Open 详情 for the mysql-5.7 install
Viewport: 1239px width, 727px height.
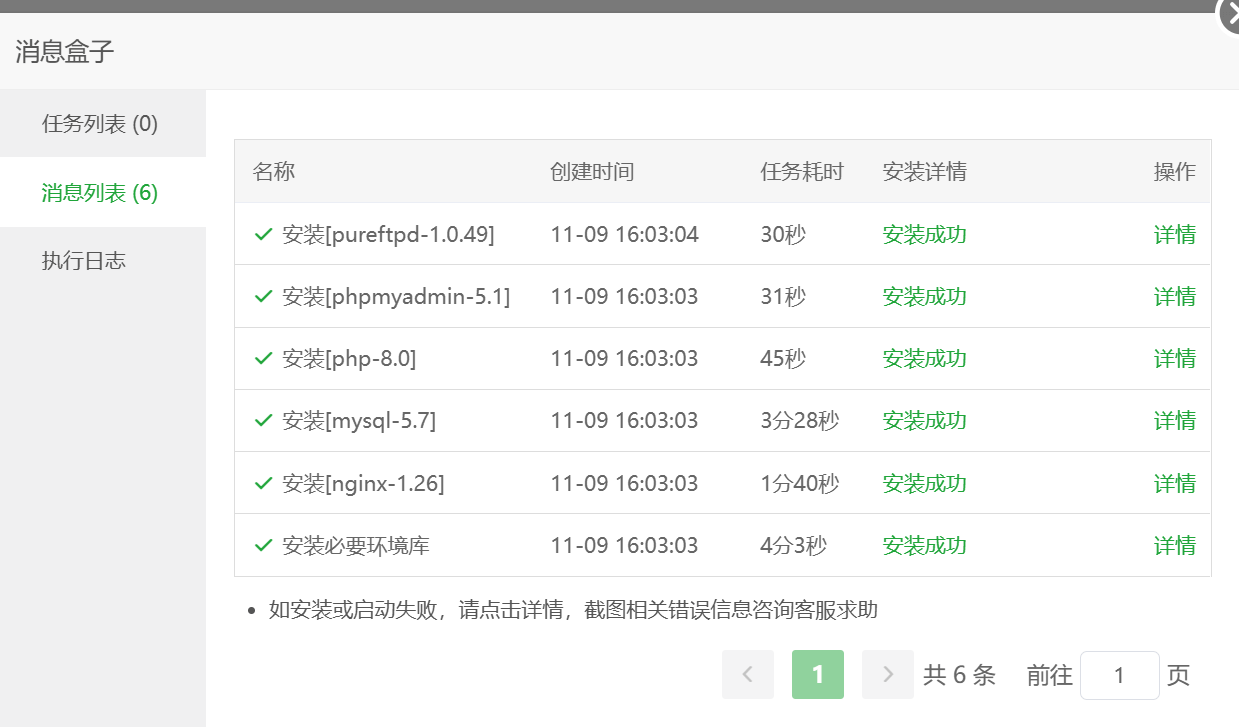(1174, 420)
